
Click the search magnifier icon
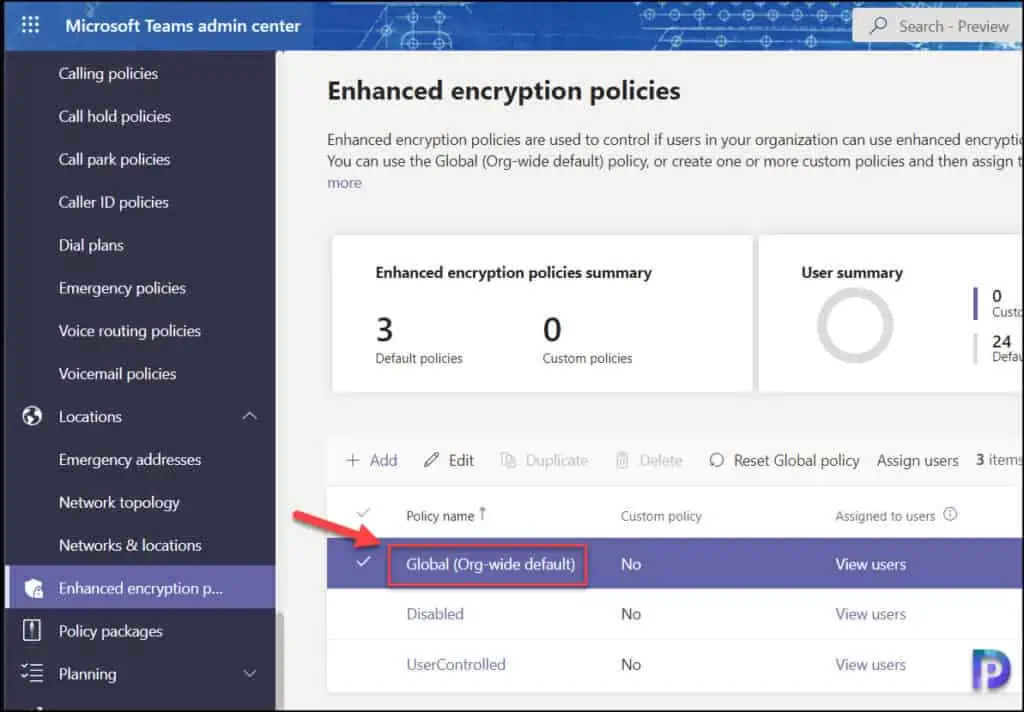tap(879, 25)
